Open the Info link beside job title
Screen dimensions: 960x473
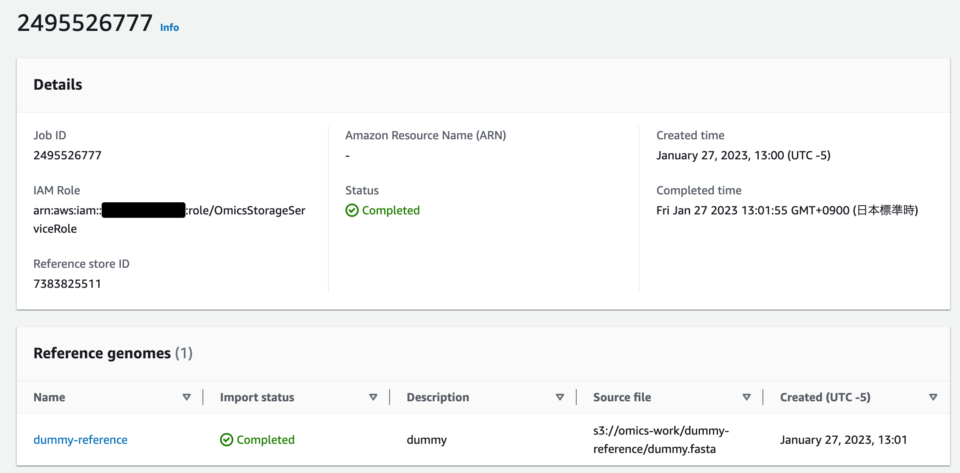[x=170, y=28]
